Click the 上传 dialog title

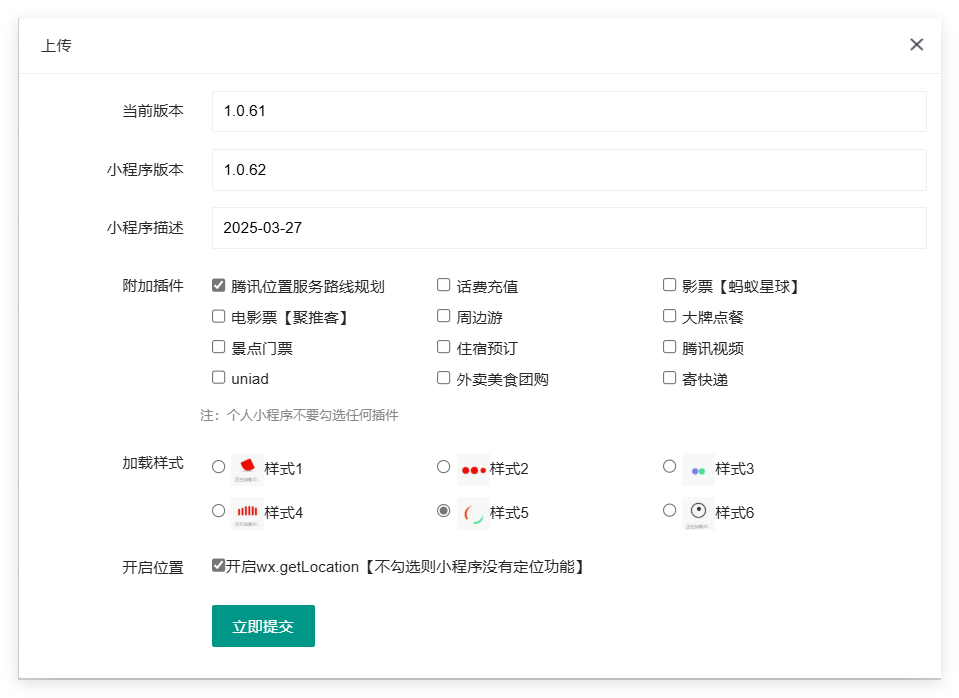56,45
